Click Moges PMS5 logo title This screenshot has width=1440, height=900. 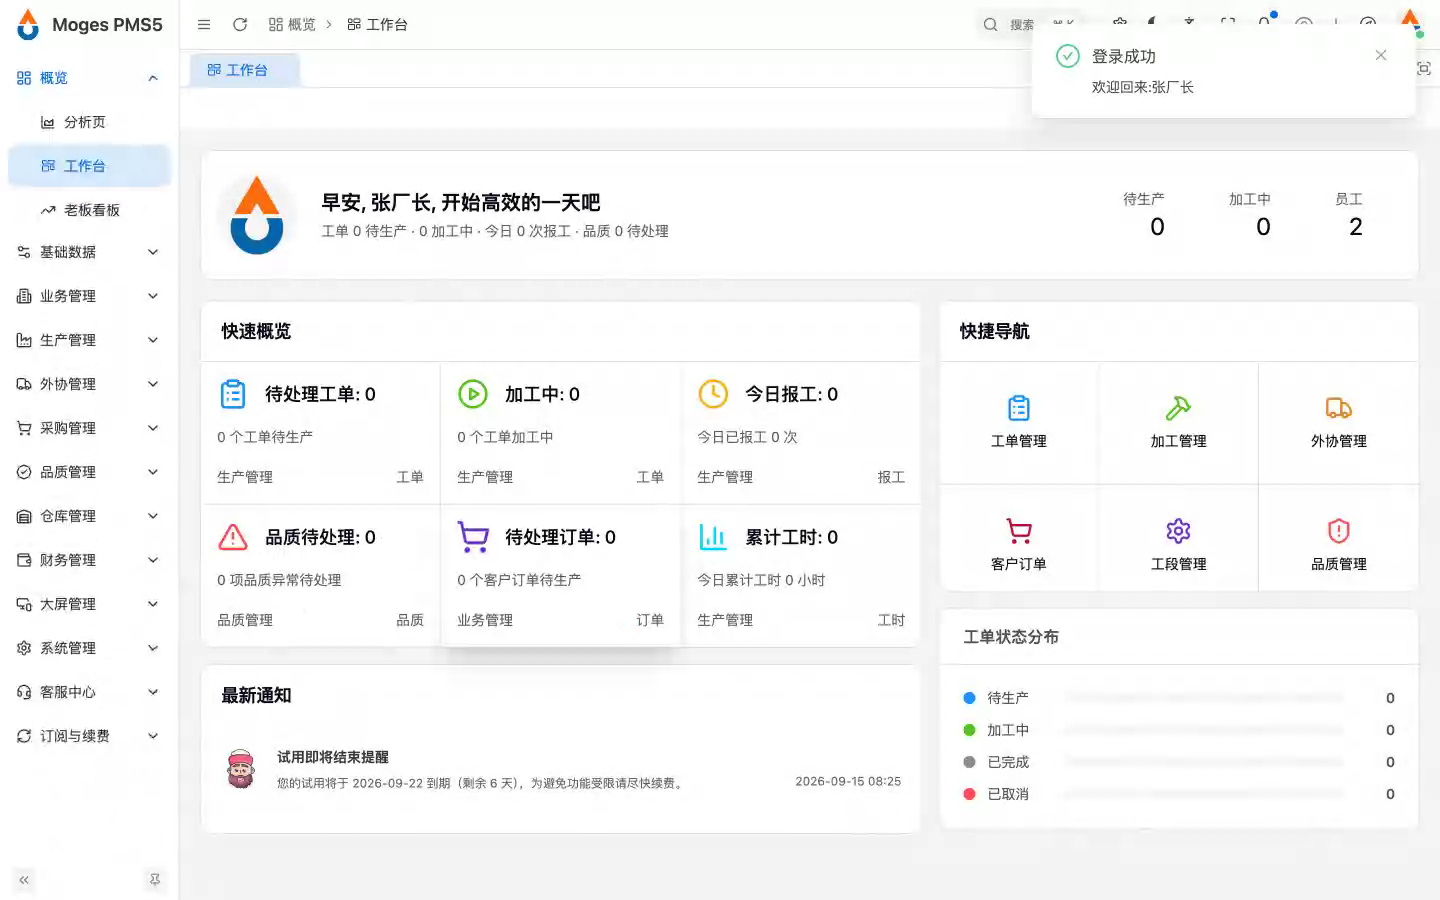(107, 25)
